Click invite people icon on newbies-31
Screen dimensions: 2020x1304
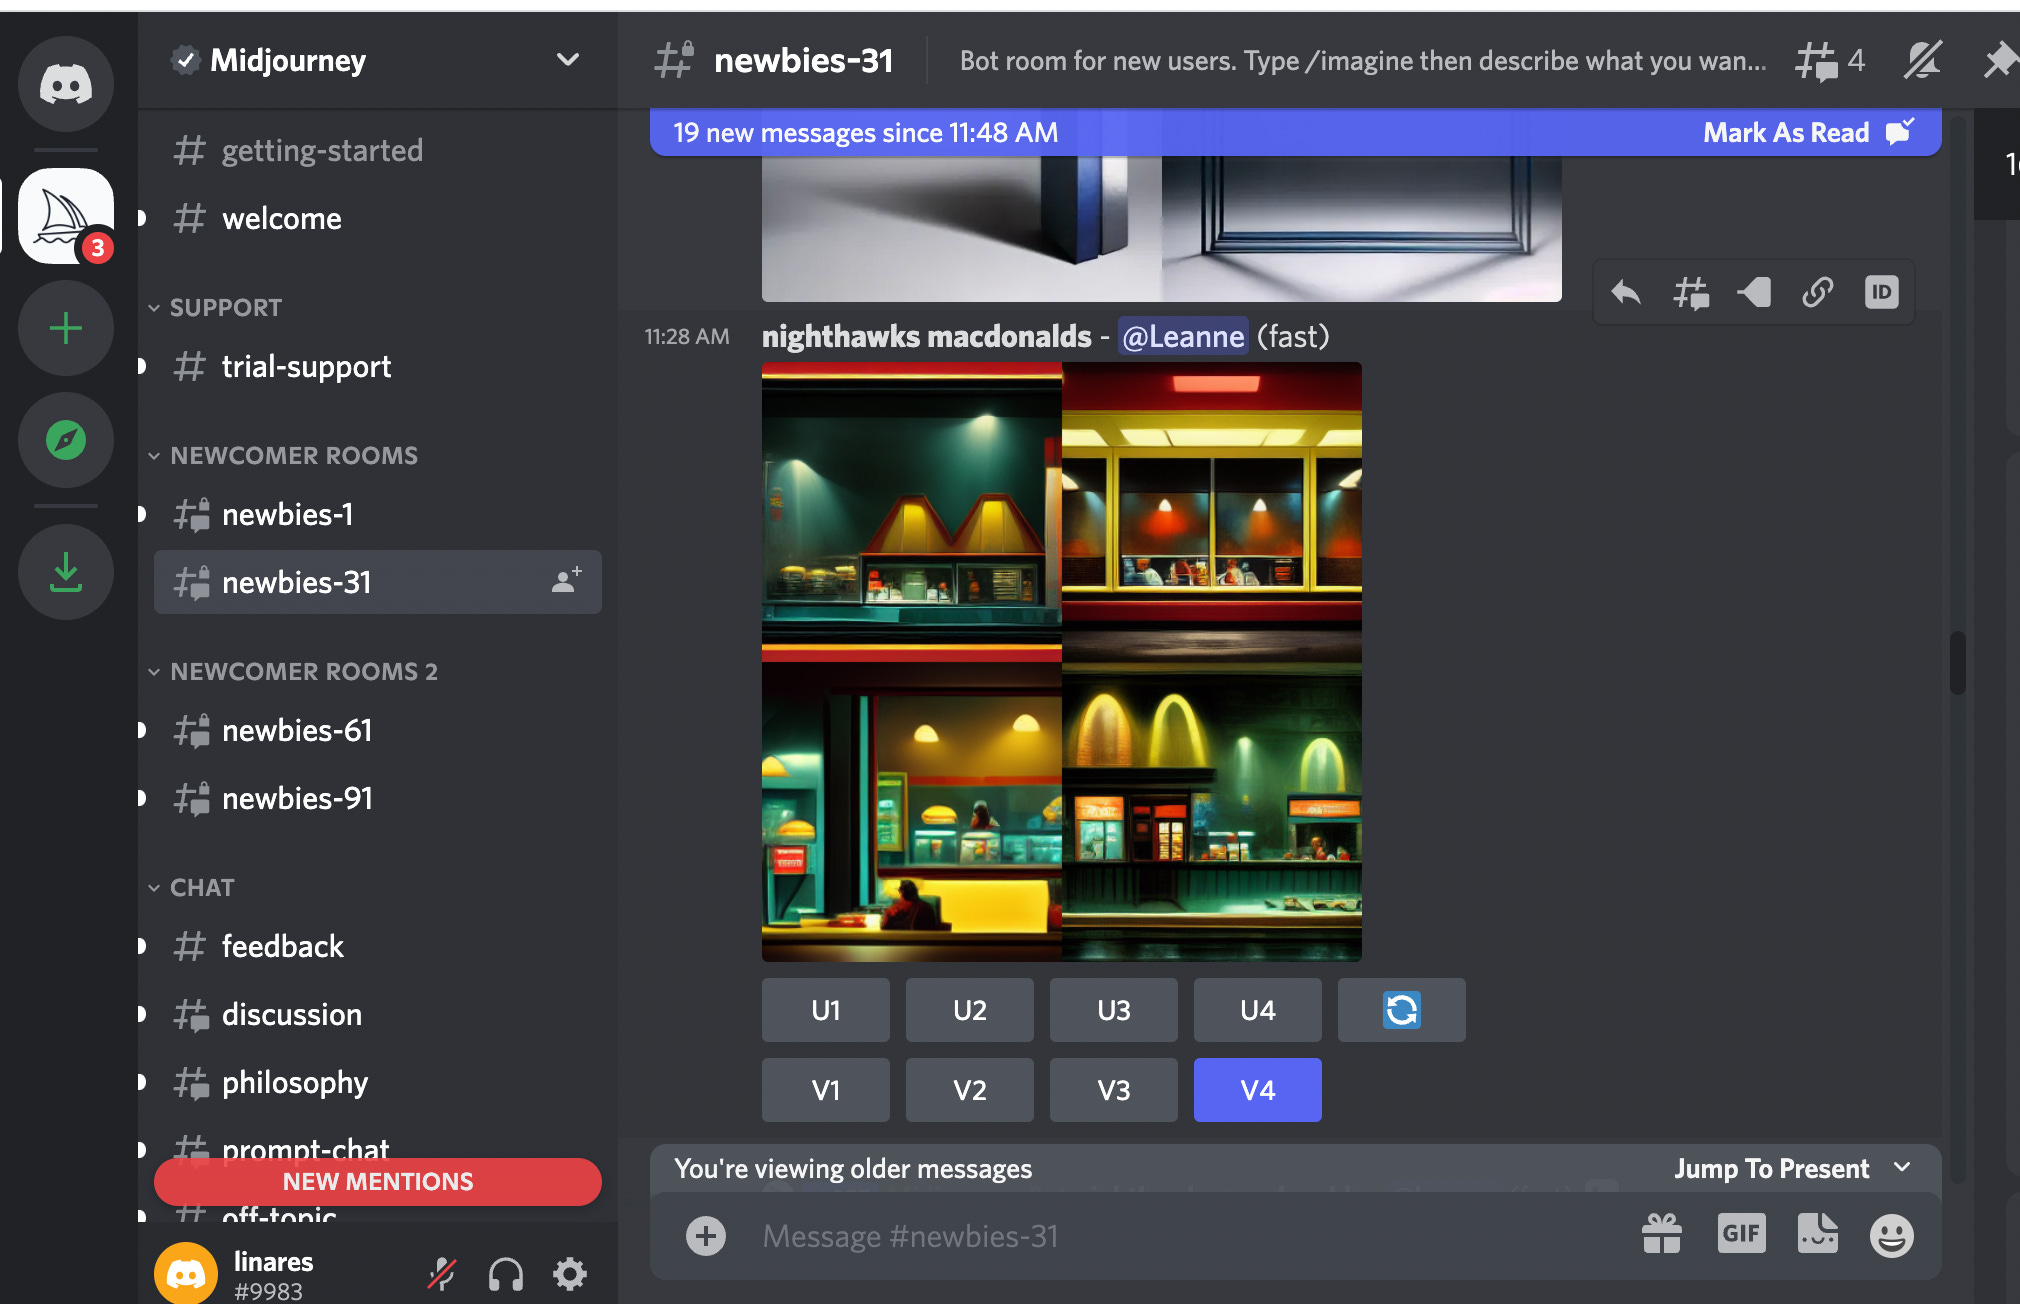(x=567, y=580)
